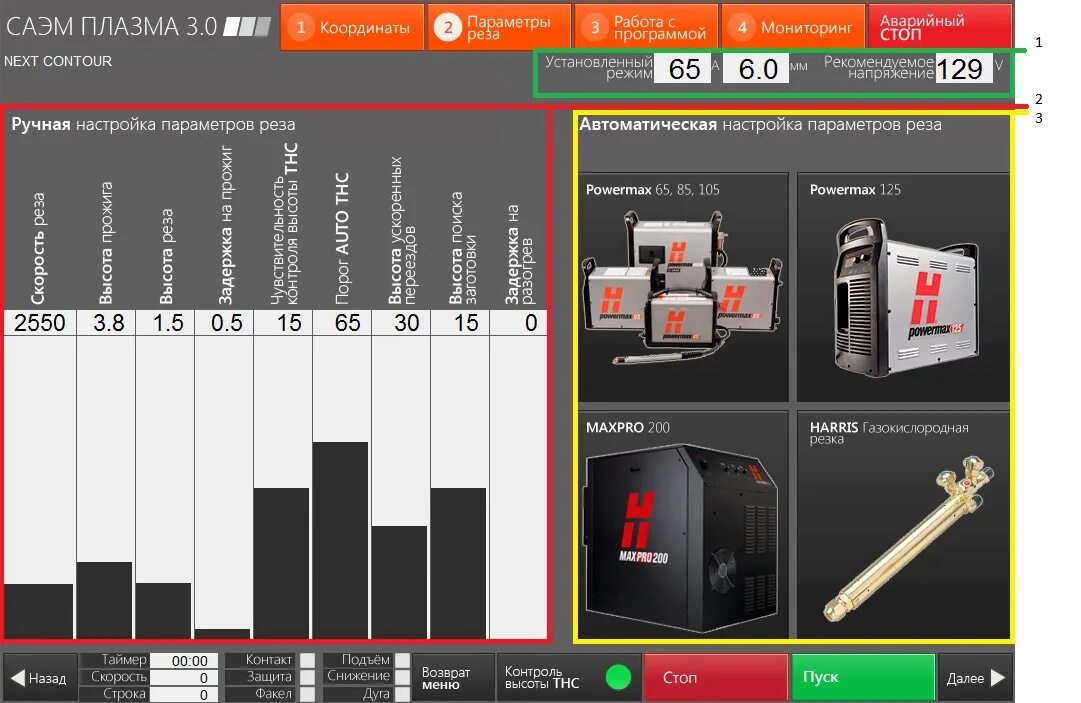Viewport: 1081px width, 703px height.
Task: Click the NEXT CONTOUR status text
Action: [x=58, y=61]
